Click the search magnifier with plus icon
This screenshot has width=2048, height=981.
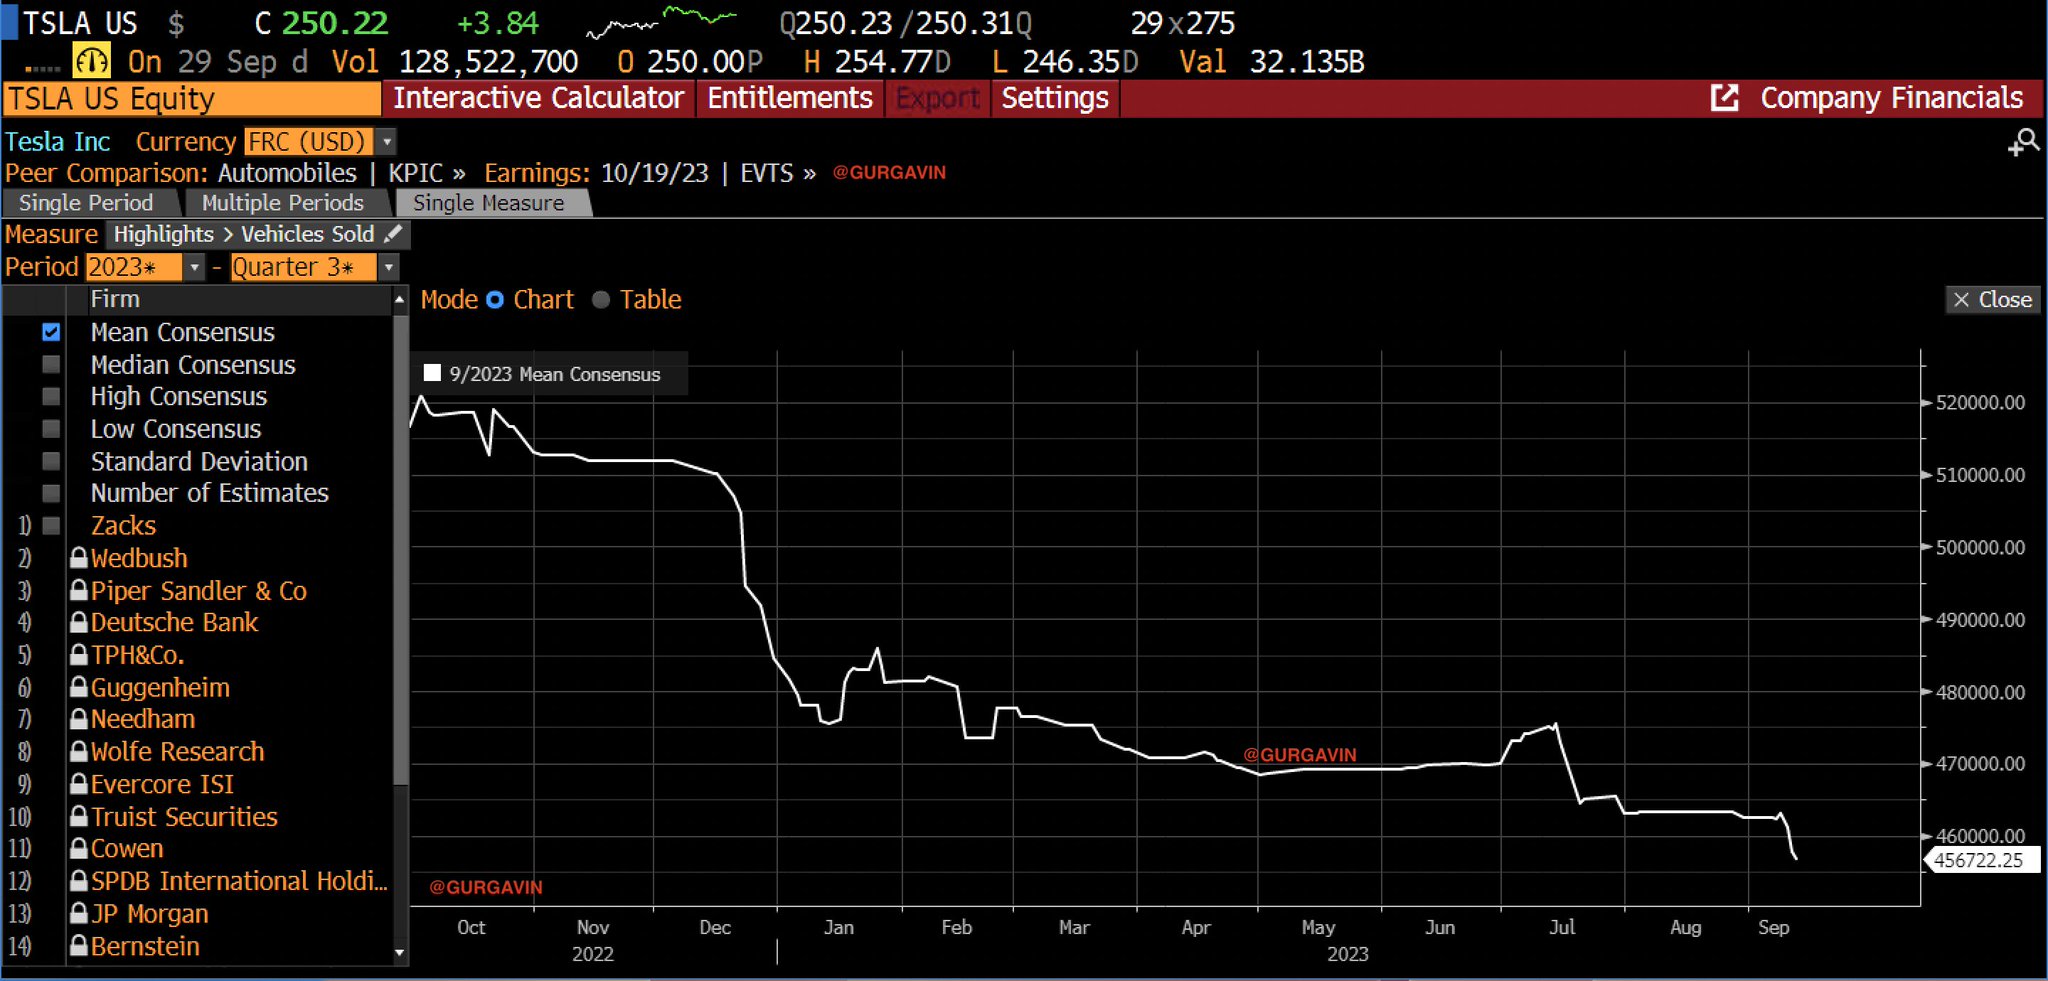point(2023,143)
